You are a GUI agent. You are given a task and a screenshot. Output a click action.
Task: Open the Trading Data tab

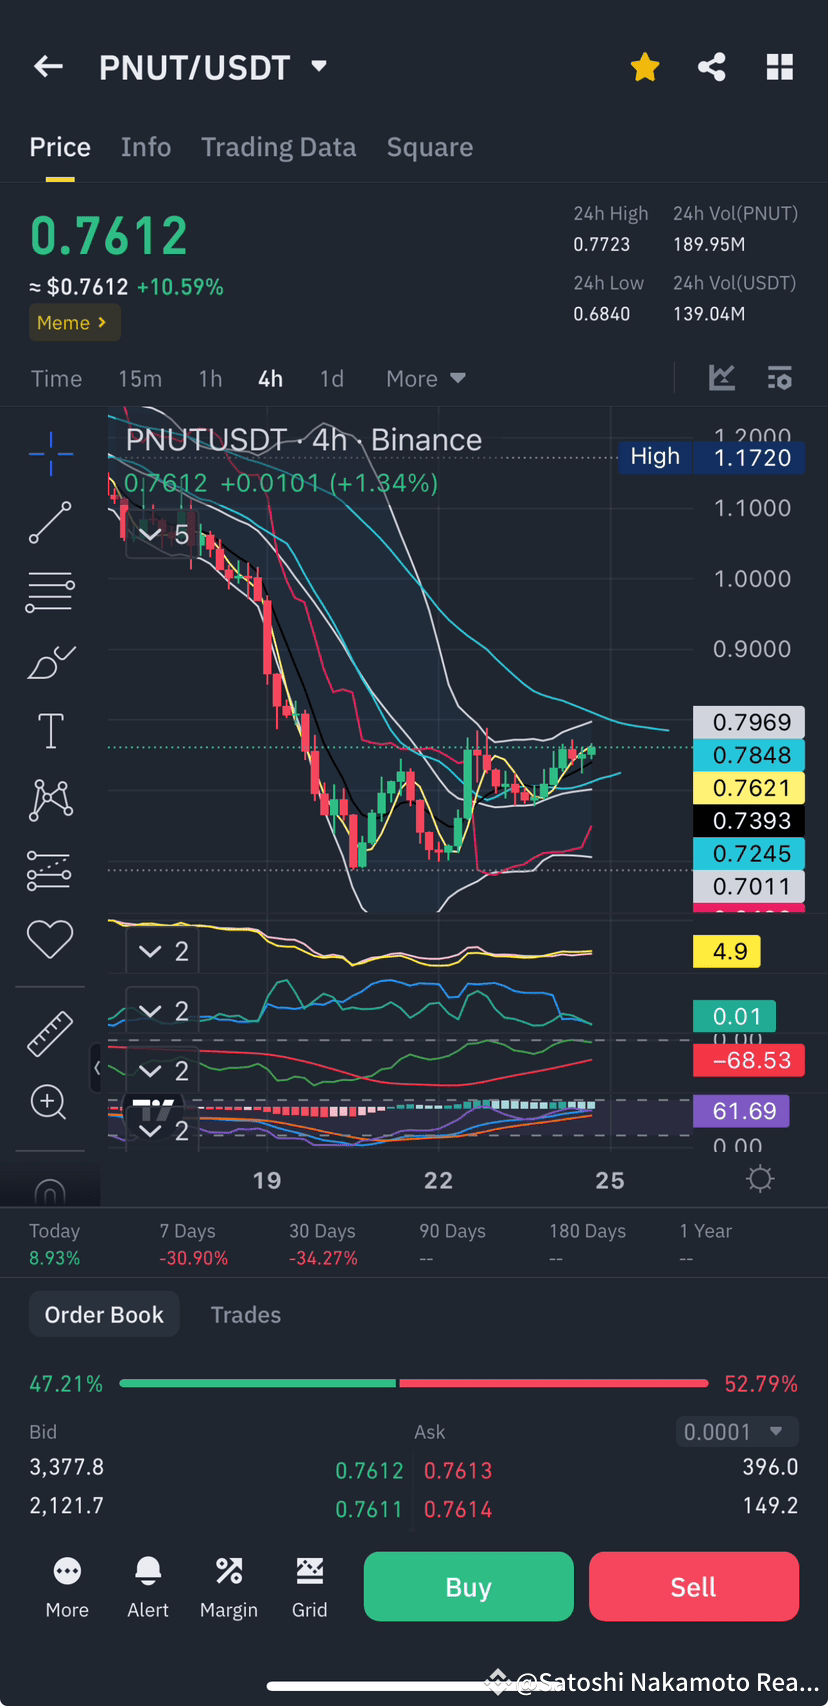click(x=279, y=147)
